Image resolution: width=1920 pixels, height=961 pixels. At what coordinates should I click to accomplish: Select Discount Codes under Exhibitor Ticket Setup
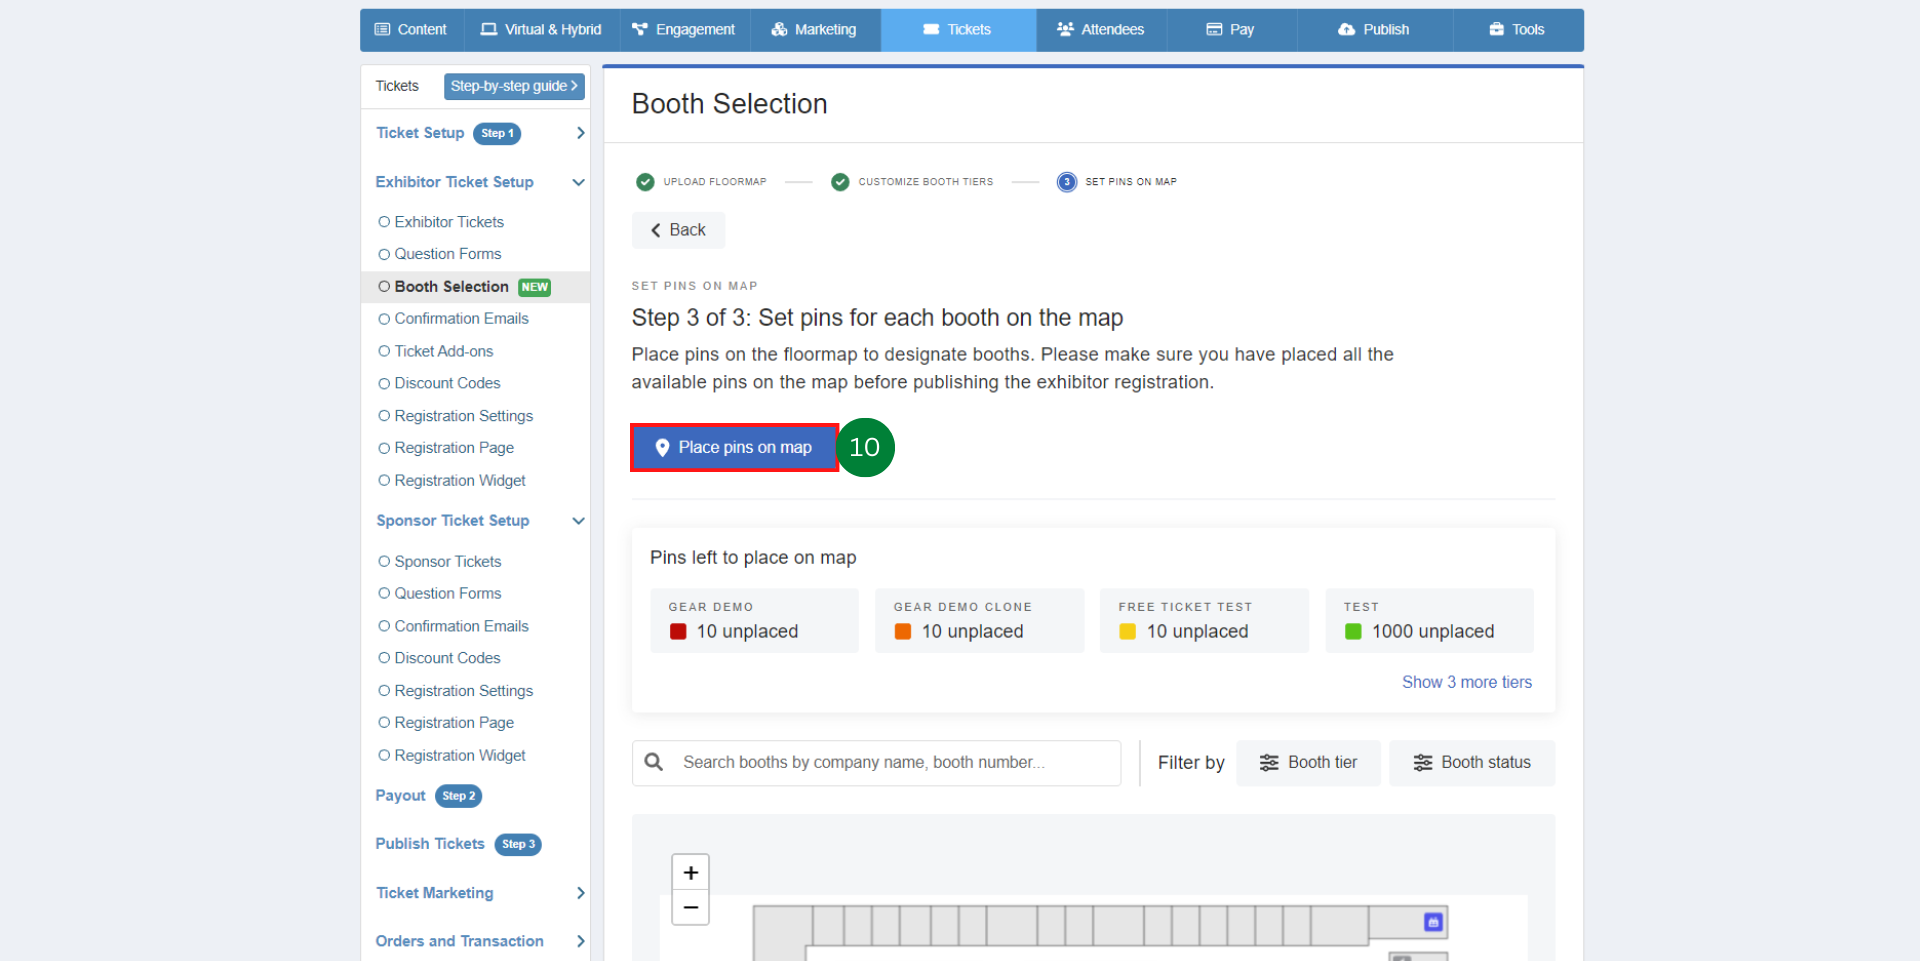tap(447, 383)
